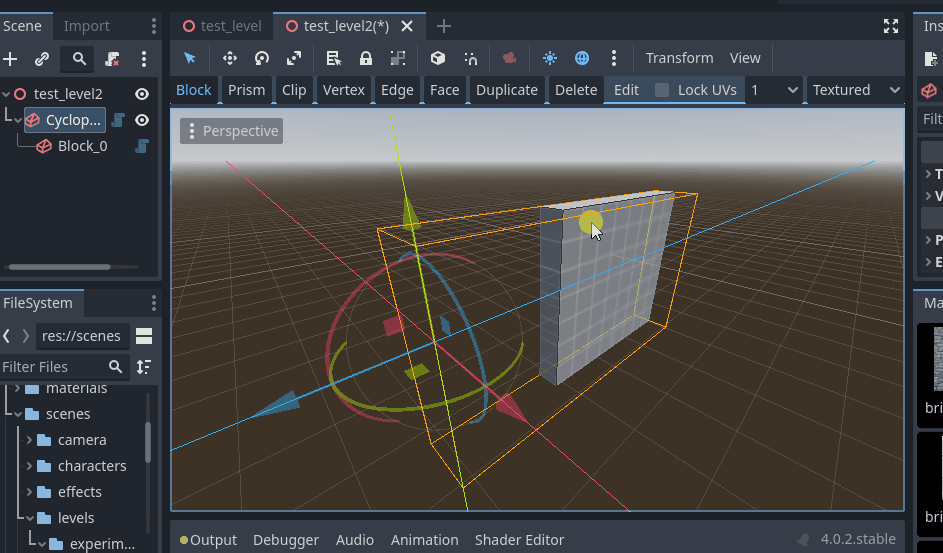Close the test_level2 scene tab
Image resolution: width=943 pixels, height=553 pixels.
[x=407, y=26]
